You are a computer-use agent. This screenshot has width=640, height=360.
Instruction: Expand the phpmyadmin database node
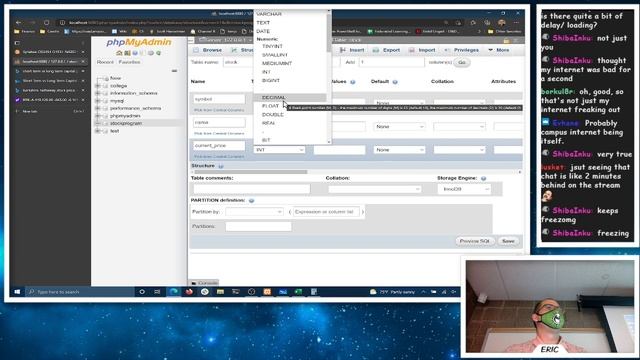point(98,116)
